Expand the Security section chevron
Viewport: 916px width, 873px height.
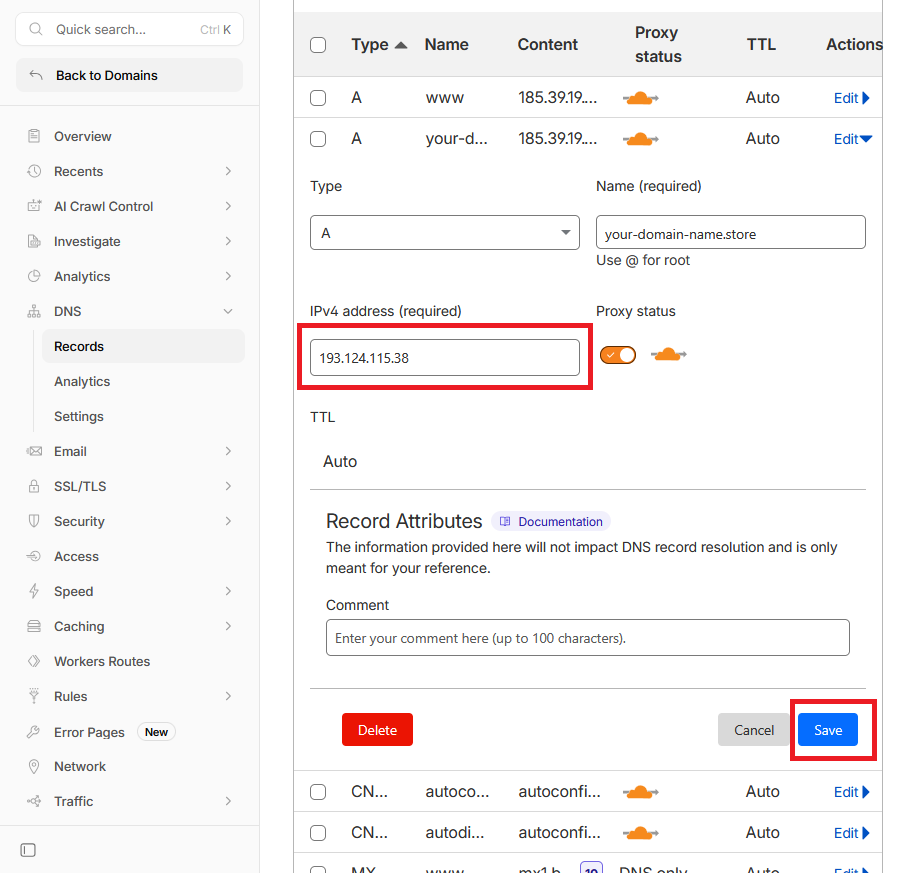tap(228, 521)
